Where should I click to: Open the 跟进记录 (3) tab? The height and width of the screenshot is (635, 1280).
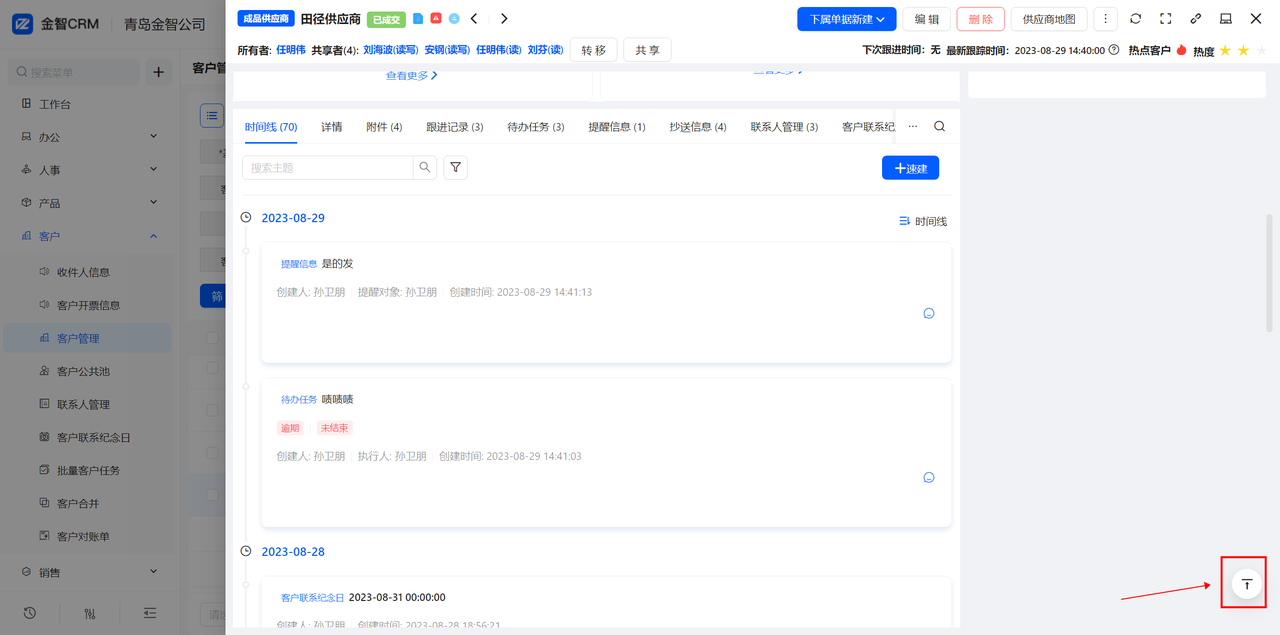coord(455,127)
